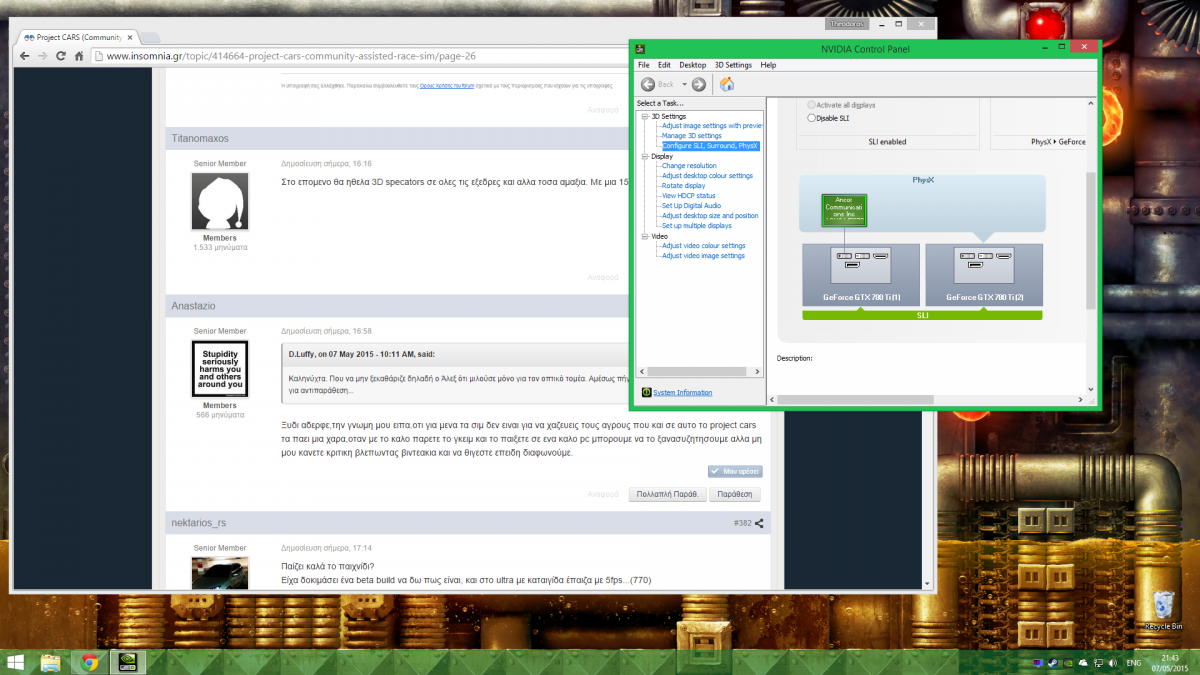
Task: Select Adjust video colour settings
Action: [x=703, y=246]
